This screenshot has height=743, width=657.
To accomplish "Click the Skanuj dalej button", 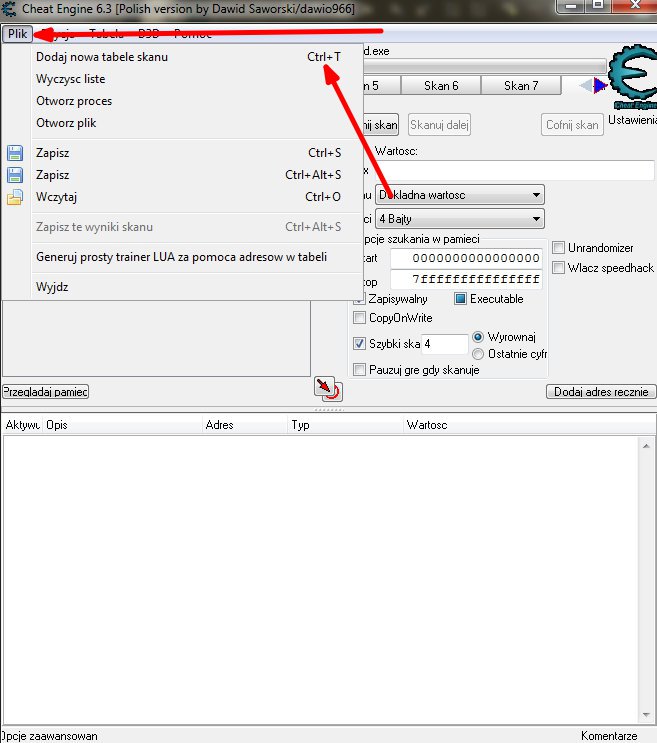I will (439, 125).
